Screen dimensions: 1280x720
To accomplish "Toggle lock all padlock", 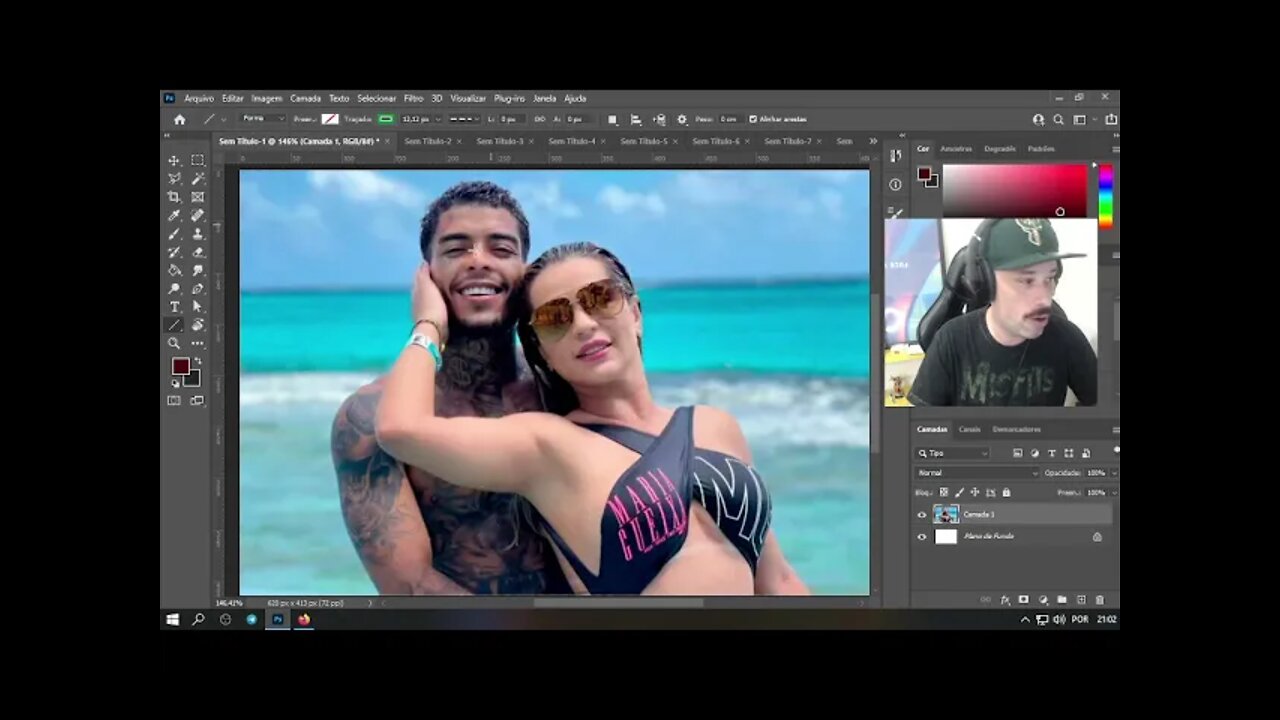I will [1006, 492].
